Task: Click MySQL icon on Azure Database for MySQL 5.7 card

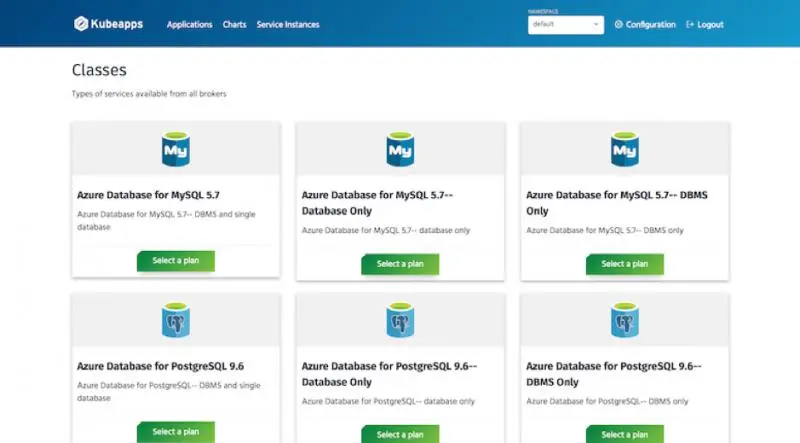Action: click(x=176, y=149)
